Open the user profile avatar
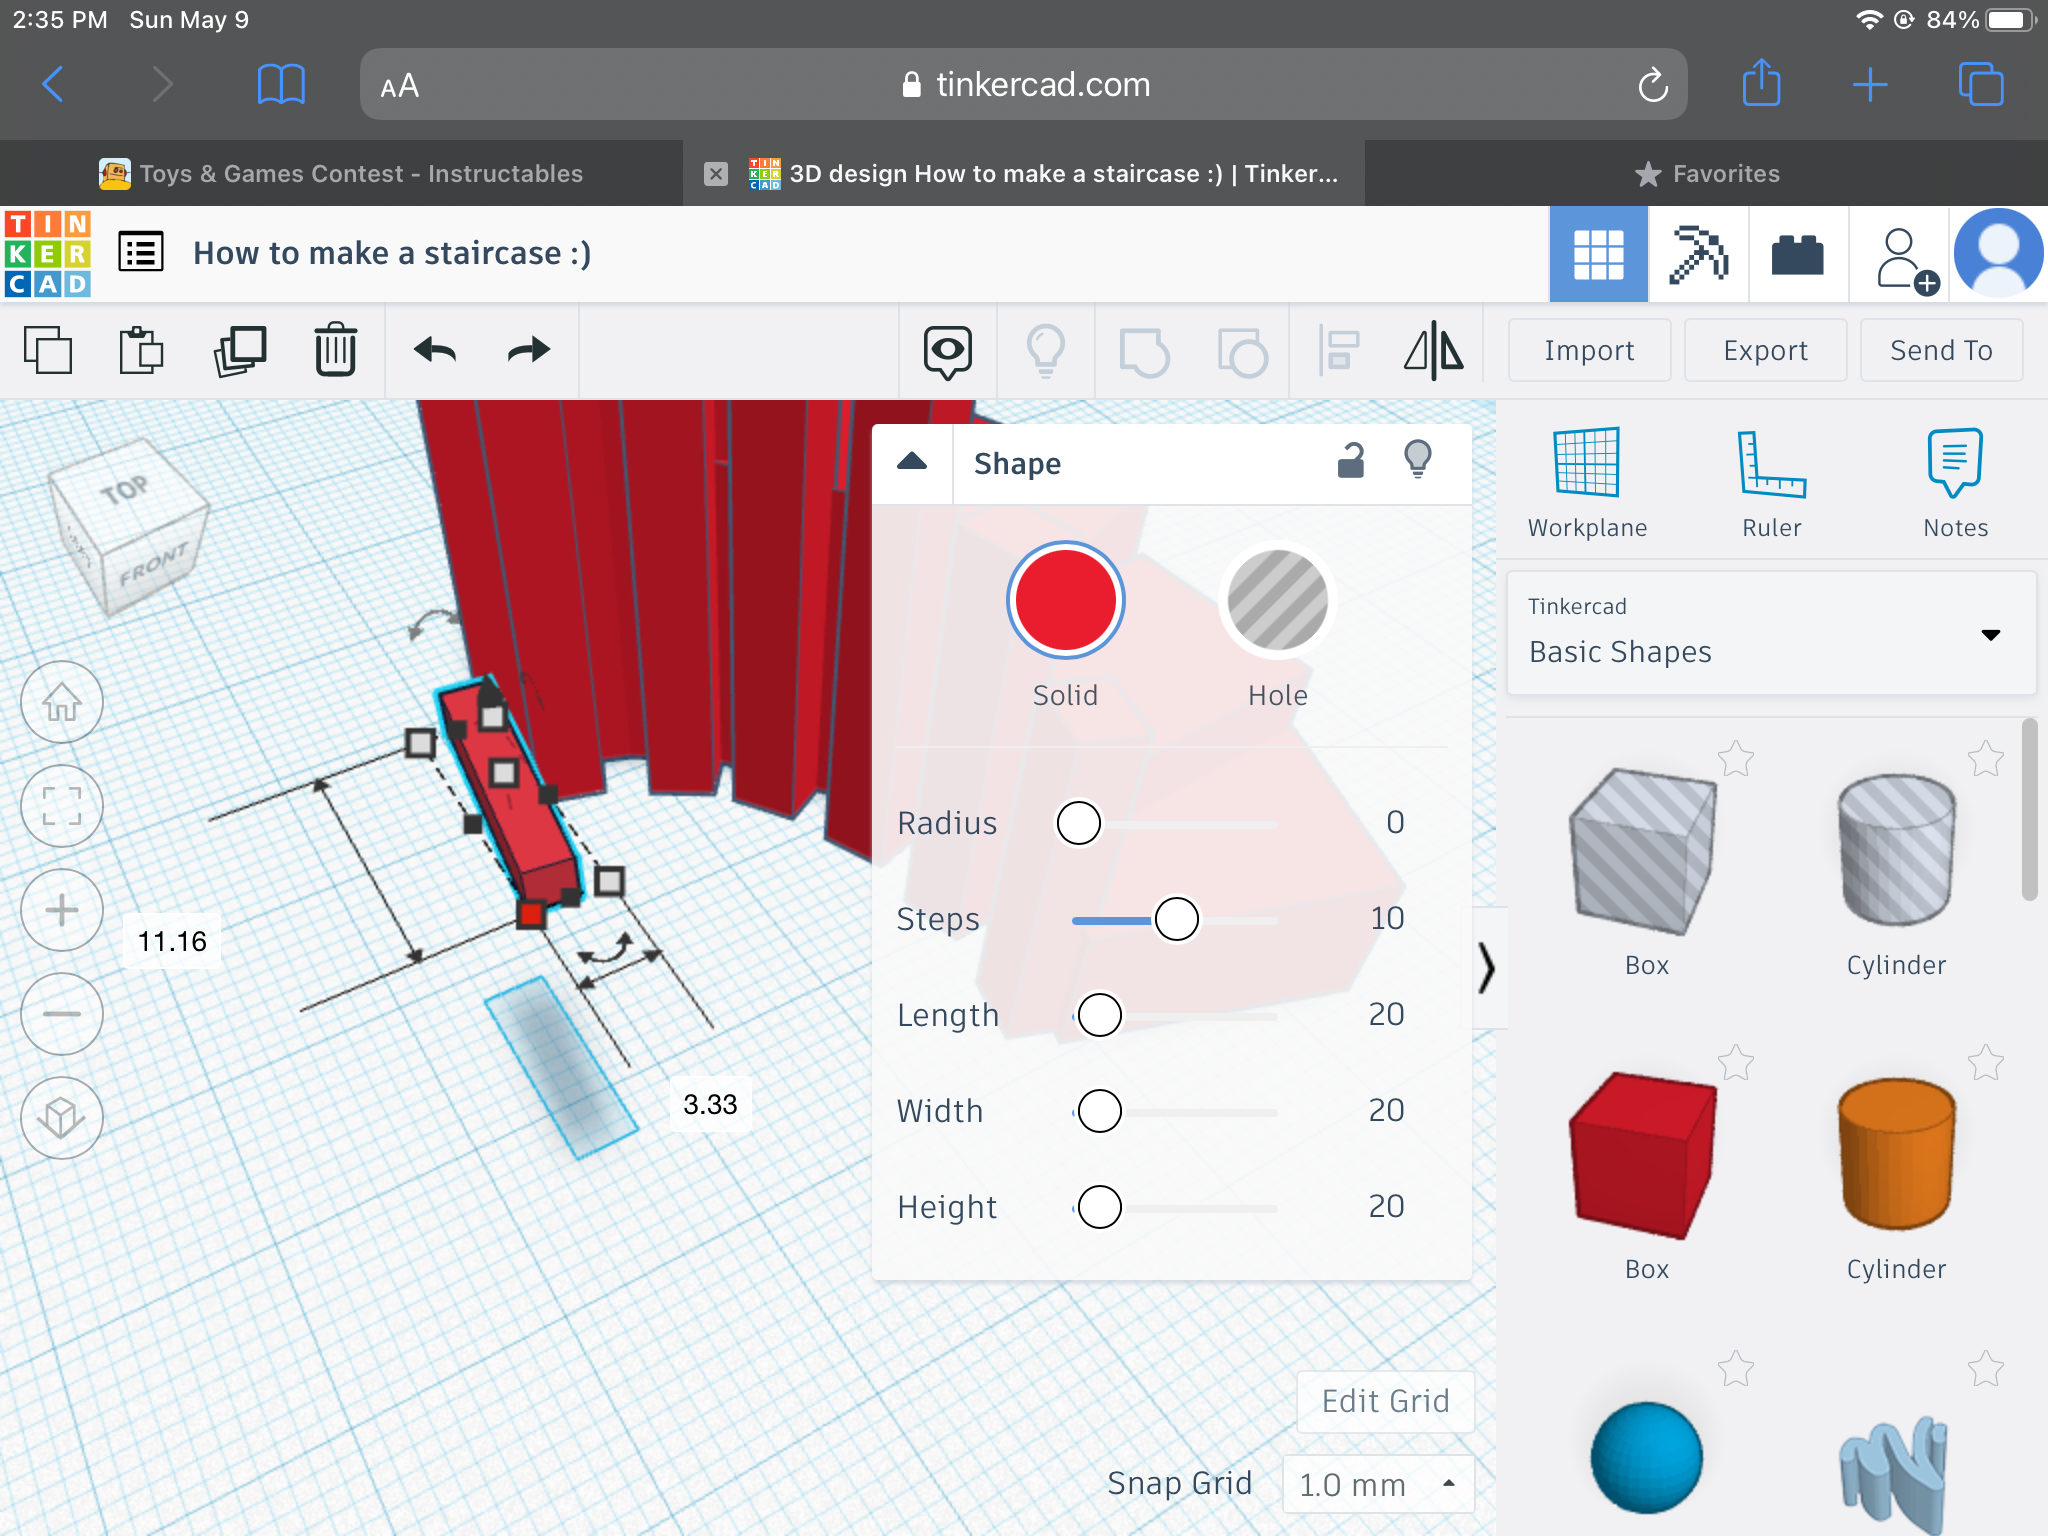Screen dimensions: 2048x1536 coord(1998,253)
